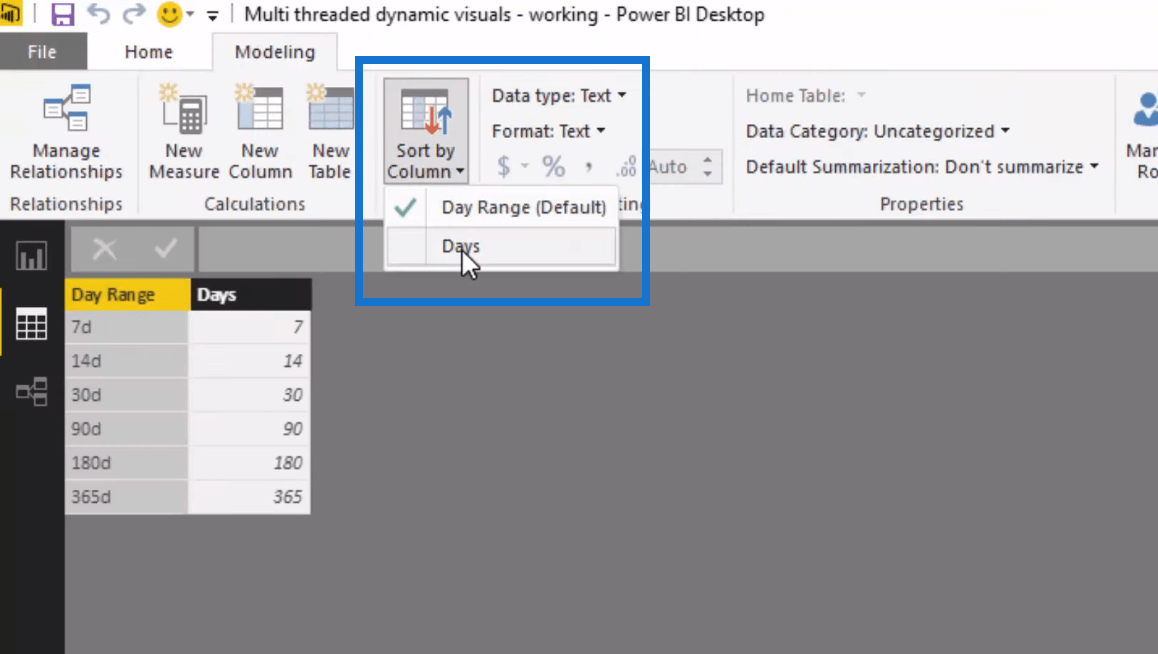Click the 90d cell
The height and width of the screenshot is (654, 1158).
click(126, 429)
